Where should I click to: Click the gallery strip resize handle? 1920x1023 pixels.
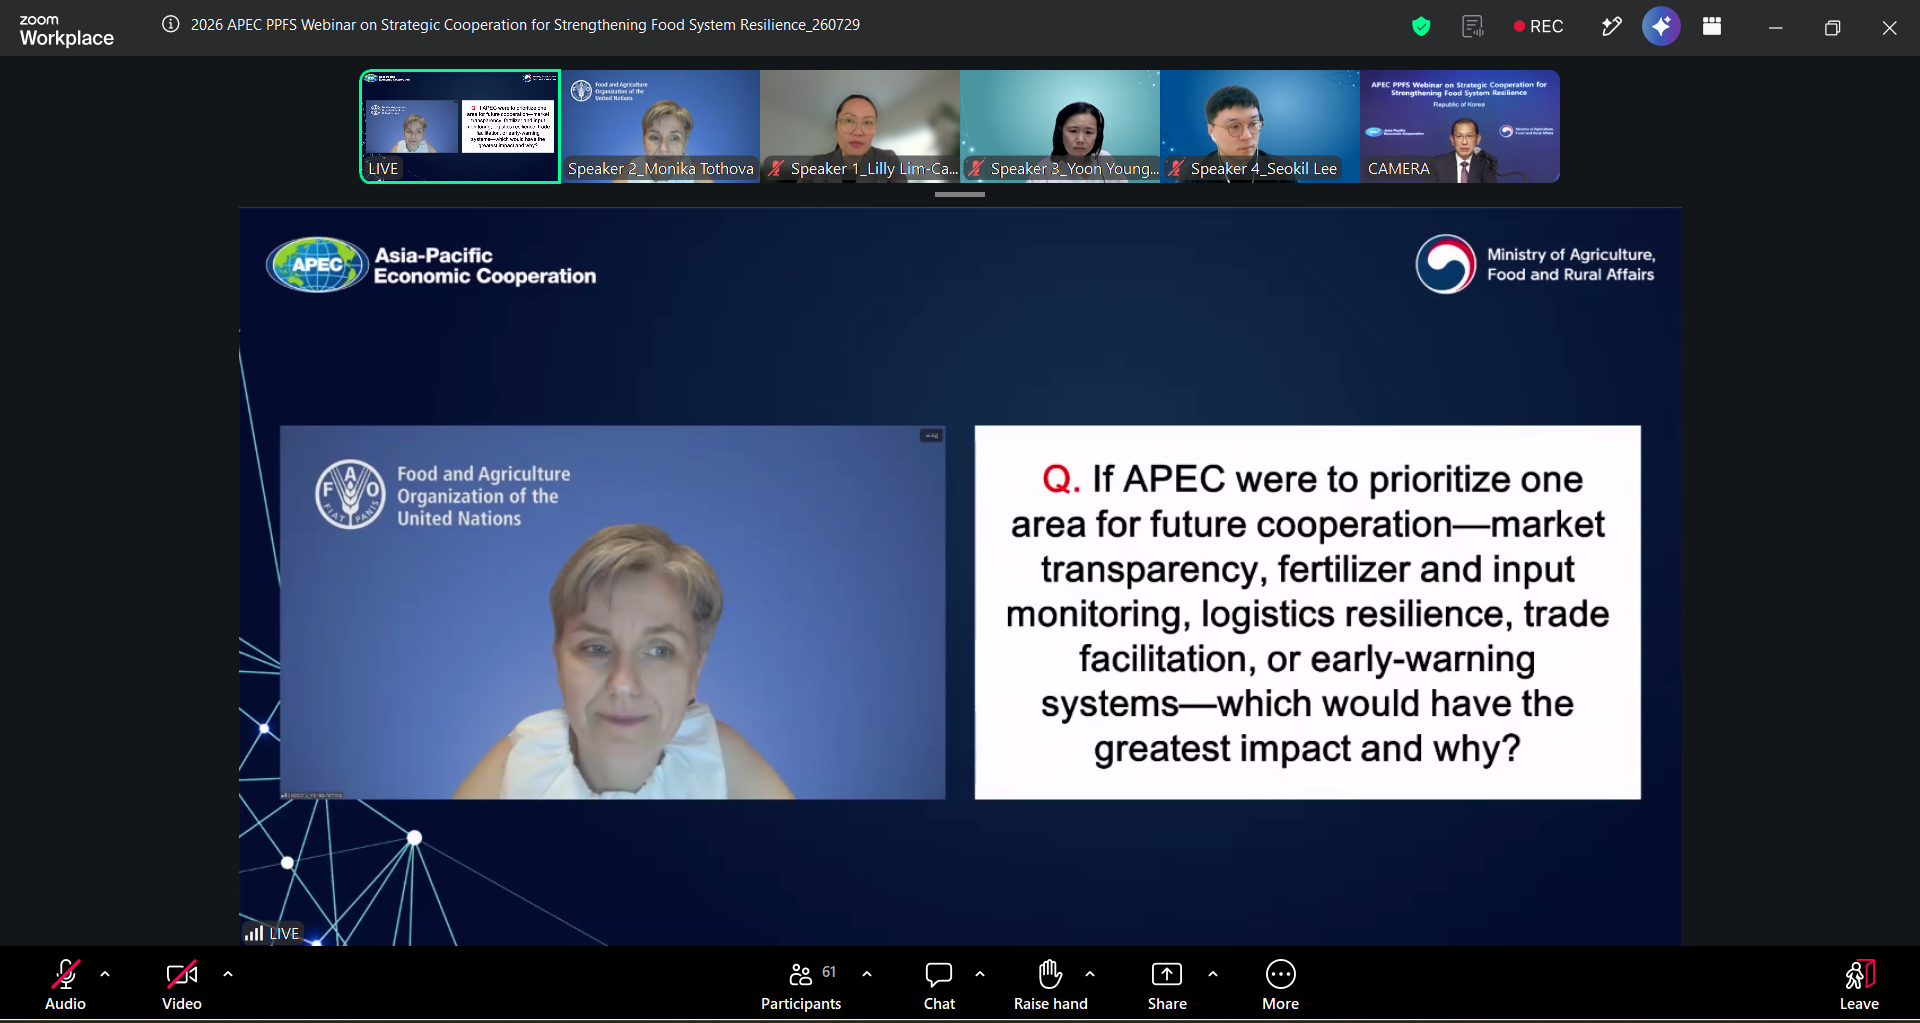pos(960,195)
